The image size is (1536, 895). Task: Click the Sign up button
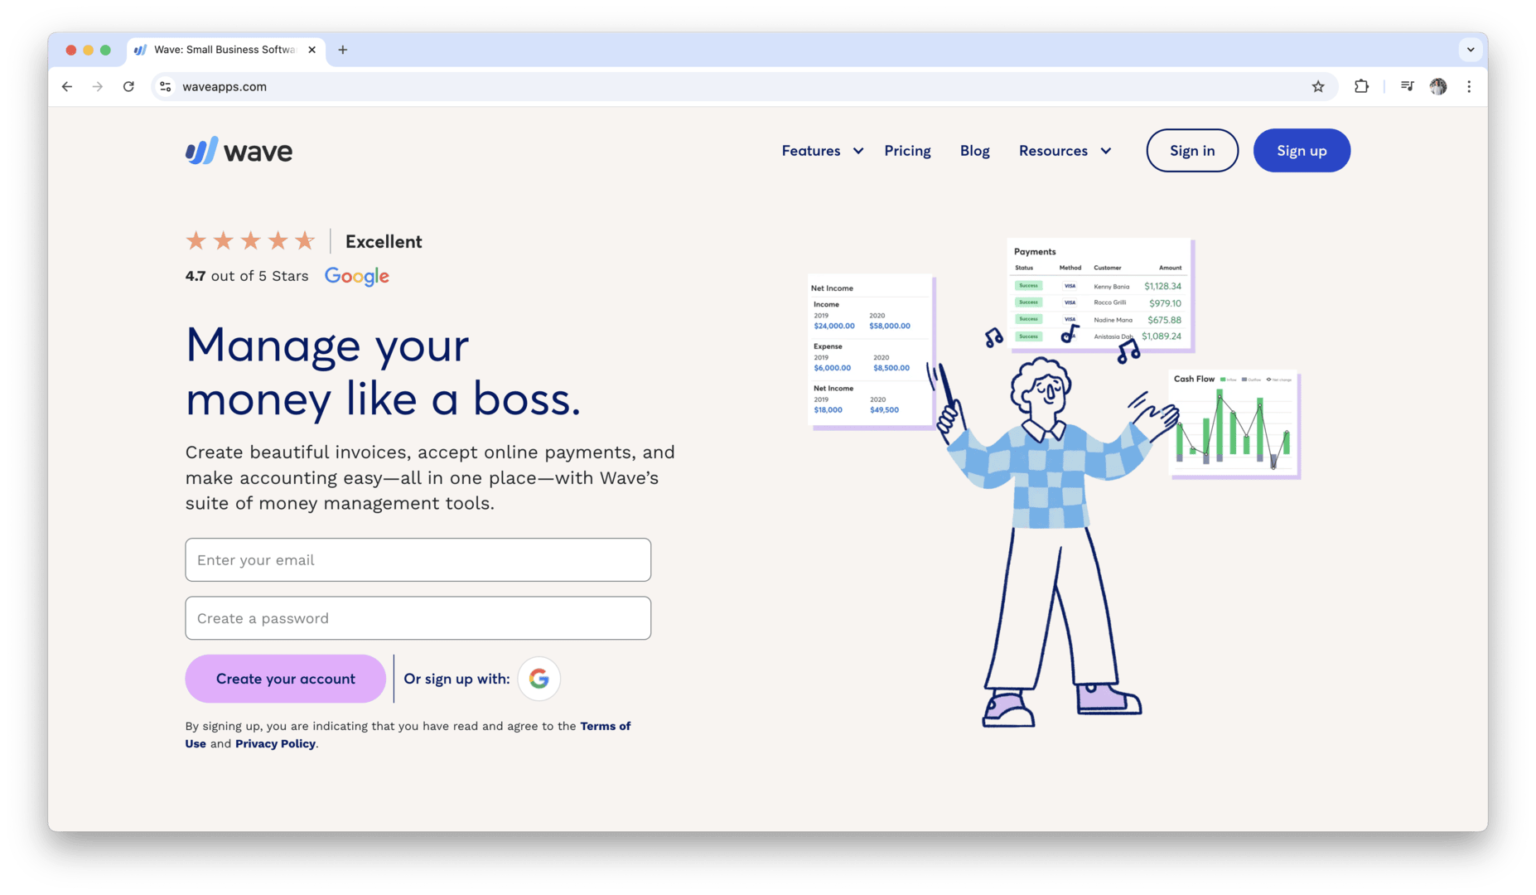point(1301,150)
